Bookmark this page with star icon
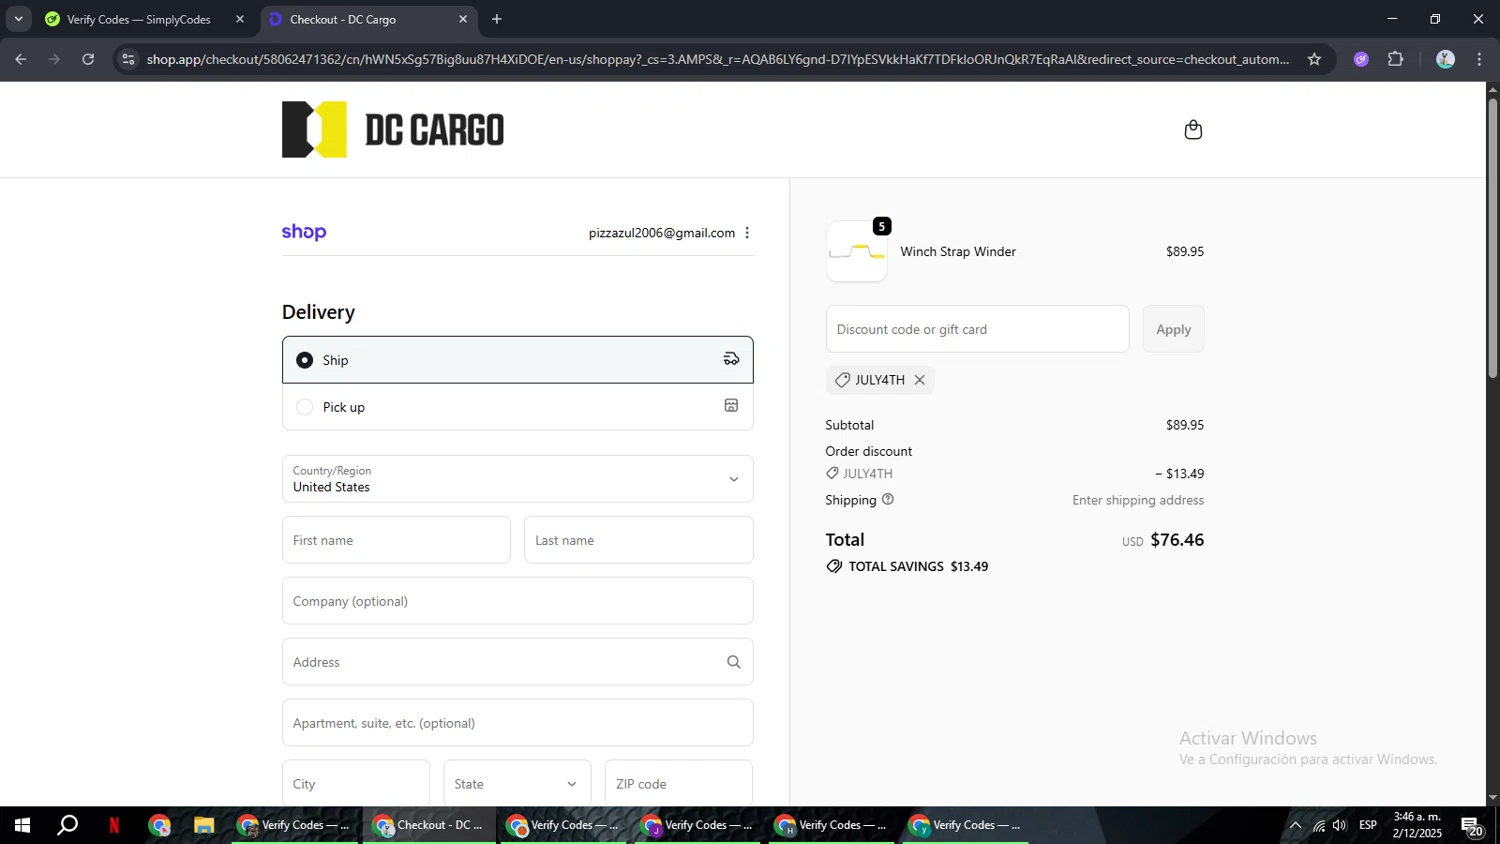The height and width of the screenshot is (844, 1500). (x=1314, y=59)
